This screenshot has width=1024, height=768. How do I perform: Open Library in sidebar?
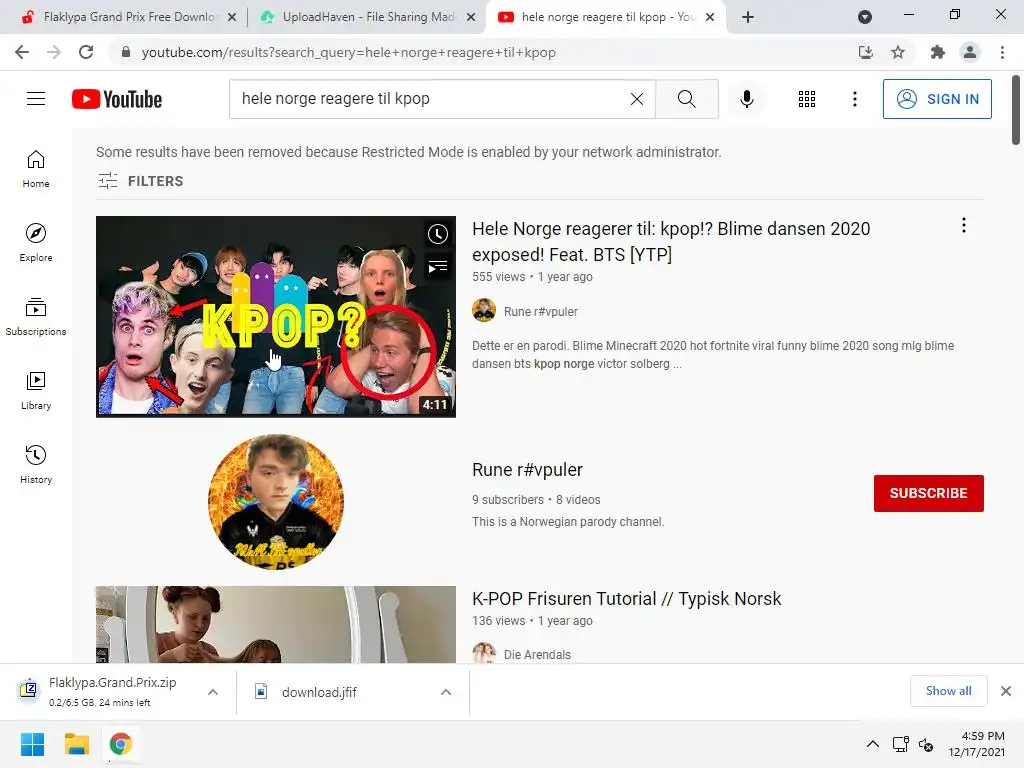(x=36, y=391)
